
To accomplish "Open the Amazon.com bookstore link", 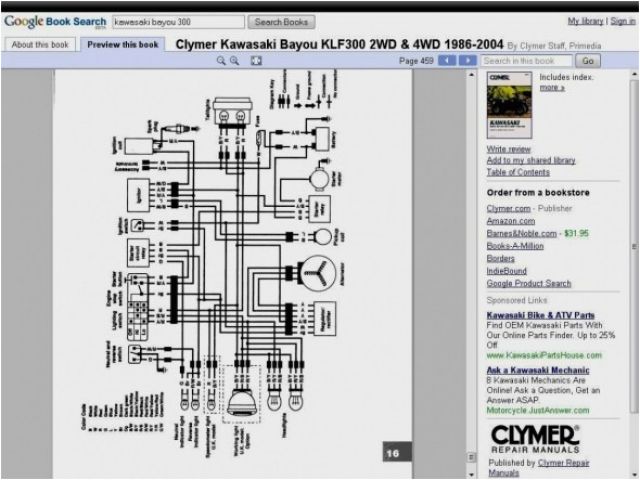I will pos(510,220).
